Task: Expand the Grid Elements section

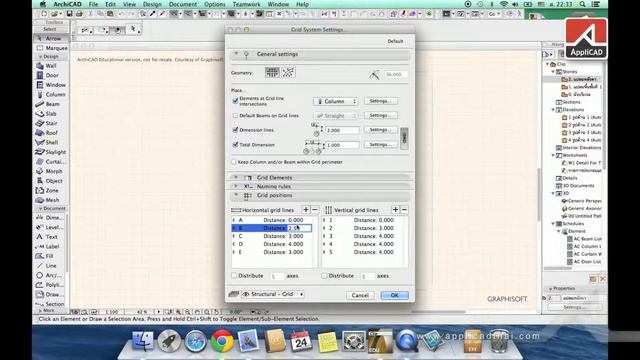Action: click(236, 178)
